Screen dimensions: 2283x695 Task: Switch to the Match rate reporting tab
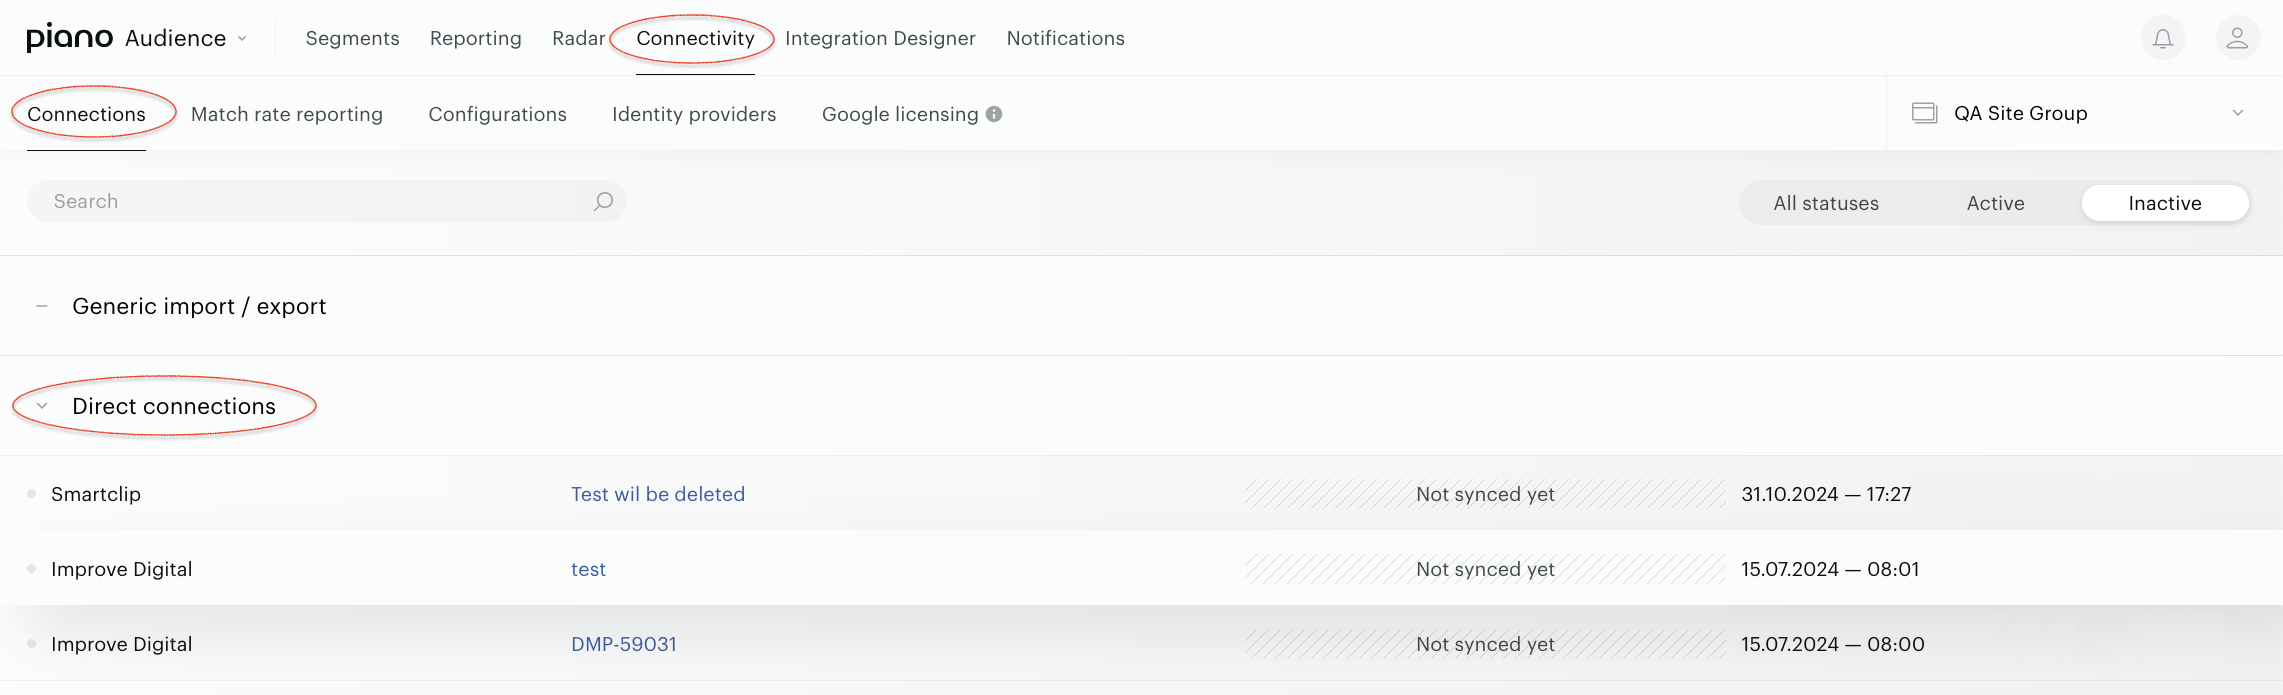coord(287,114)
